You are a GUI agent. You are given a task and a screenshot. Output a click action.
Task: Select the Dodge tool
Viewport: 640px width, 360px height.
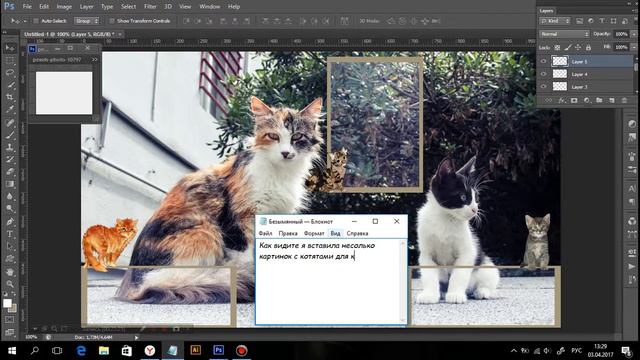tap(10, 209)
